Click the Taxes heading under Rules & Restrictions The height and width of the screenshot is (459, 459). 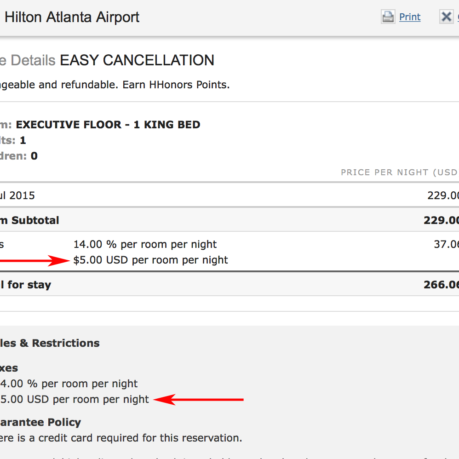9,368
